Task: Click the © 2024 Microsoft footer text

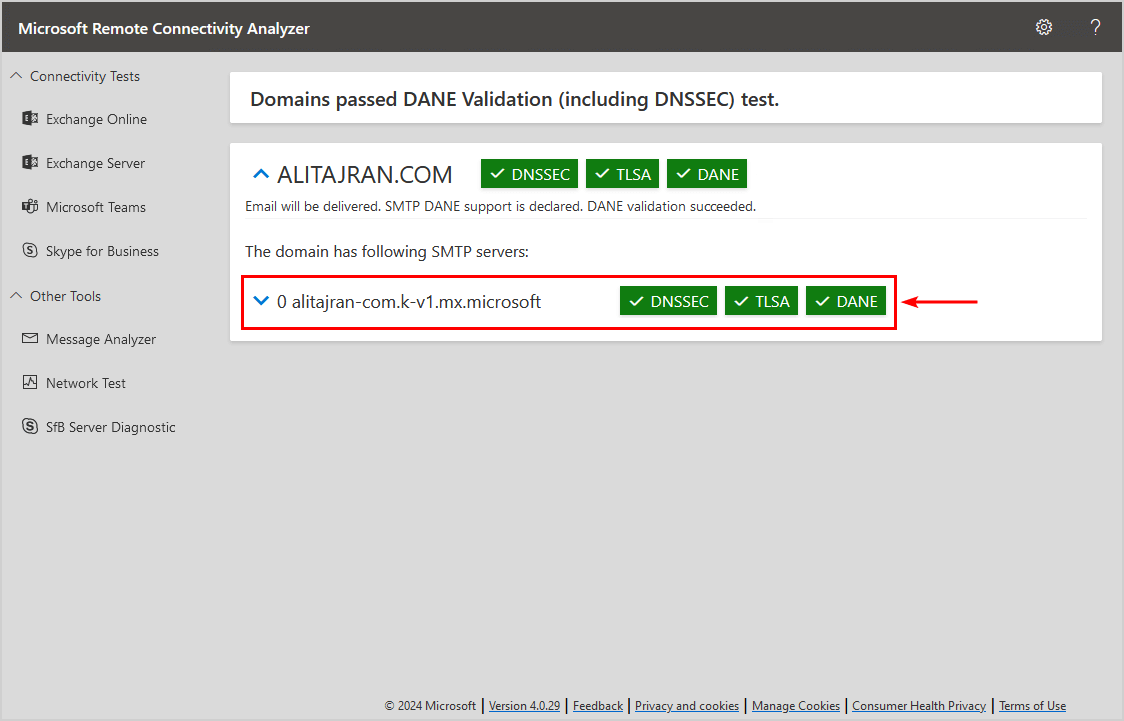Action: (x=430, y=706)
